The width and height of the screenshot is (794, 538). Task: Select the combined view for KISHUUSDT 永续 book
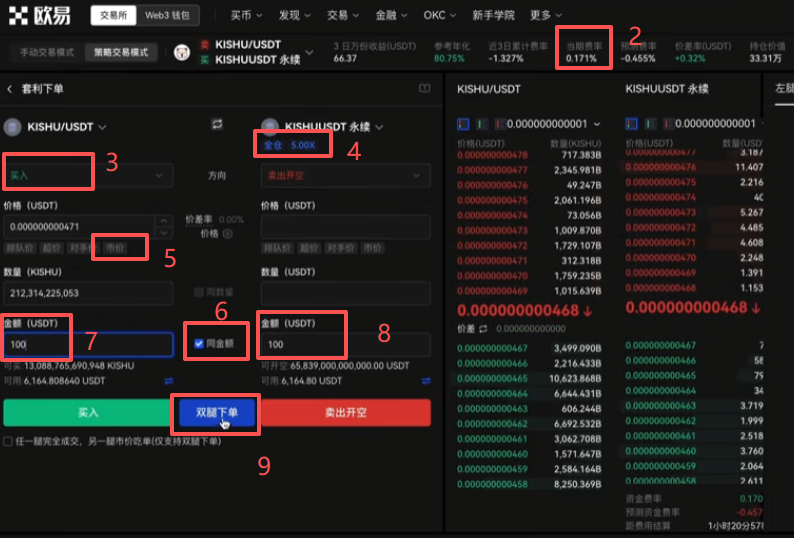631,124
